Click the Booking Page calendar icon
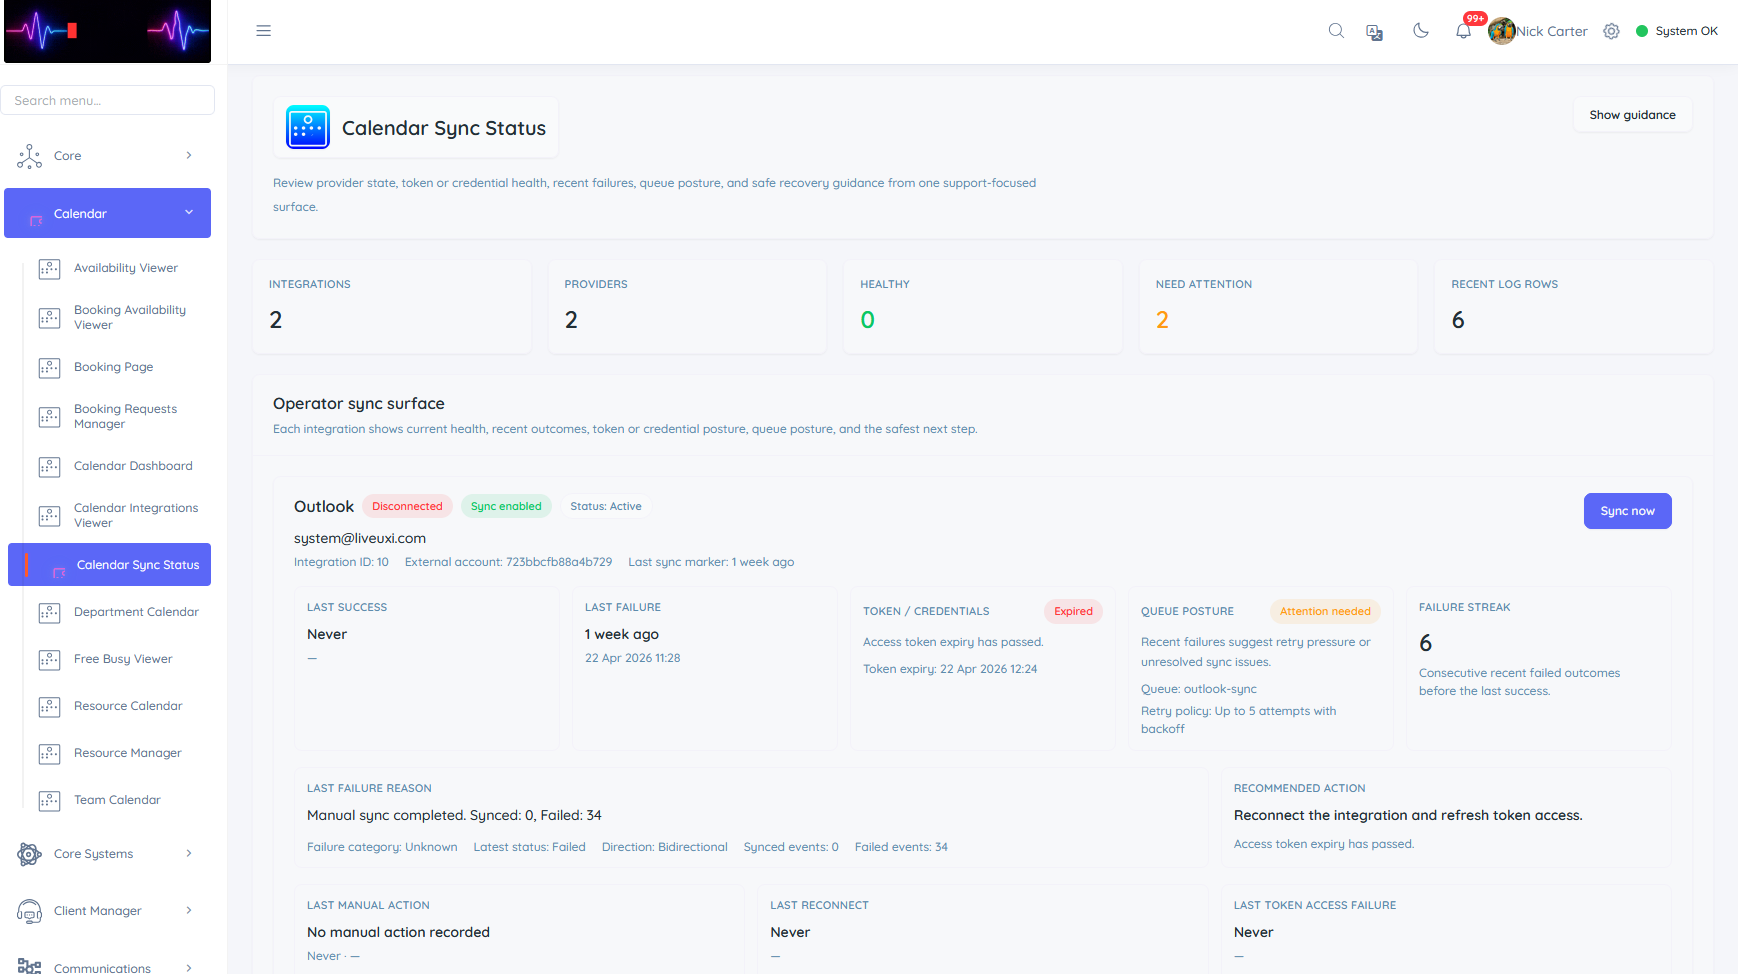The image size is (1738, 974). point(49,367)
